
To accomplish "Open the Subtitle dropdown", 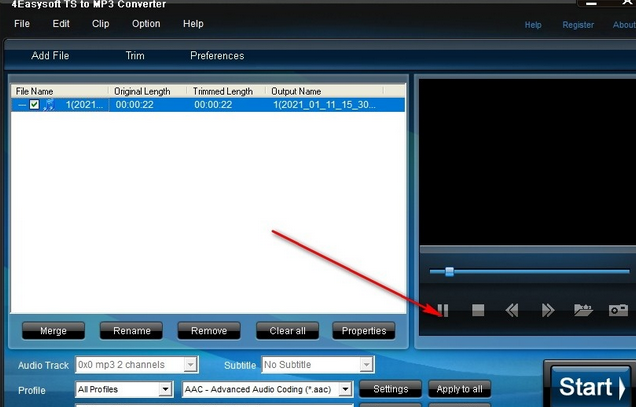I will point(366,364).
